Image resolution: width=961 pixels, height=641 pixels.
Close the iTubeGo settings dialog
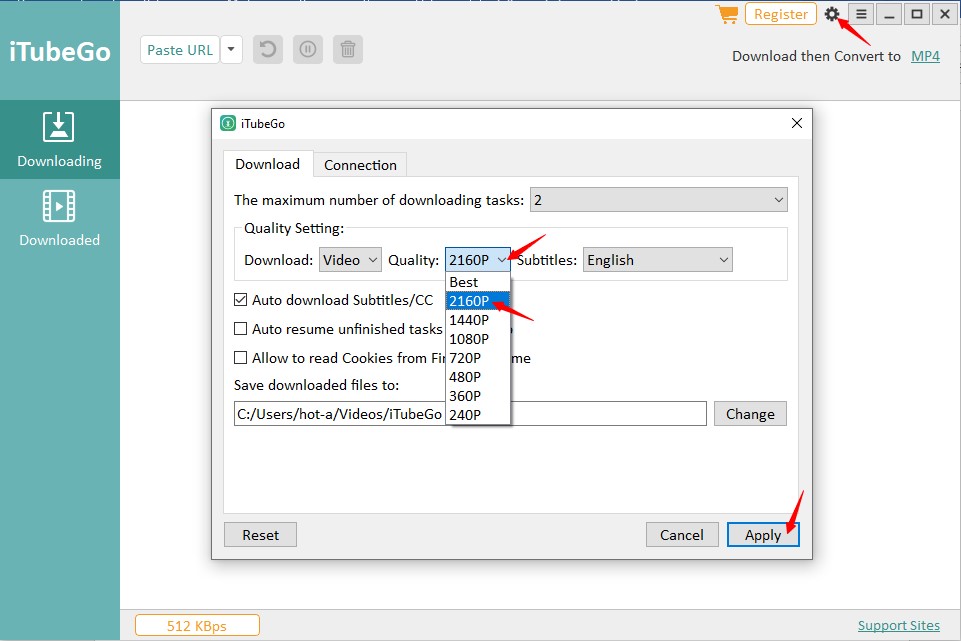[797, 123]
